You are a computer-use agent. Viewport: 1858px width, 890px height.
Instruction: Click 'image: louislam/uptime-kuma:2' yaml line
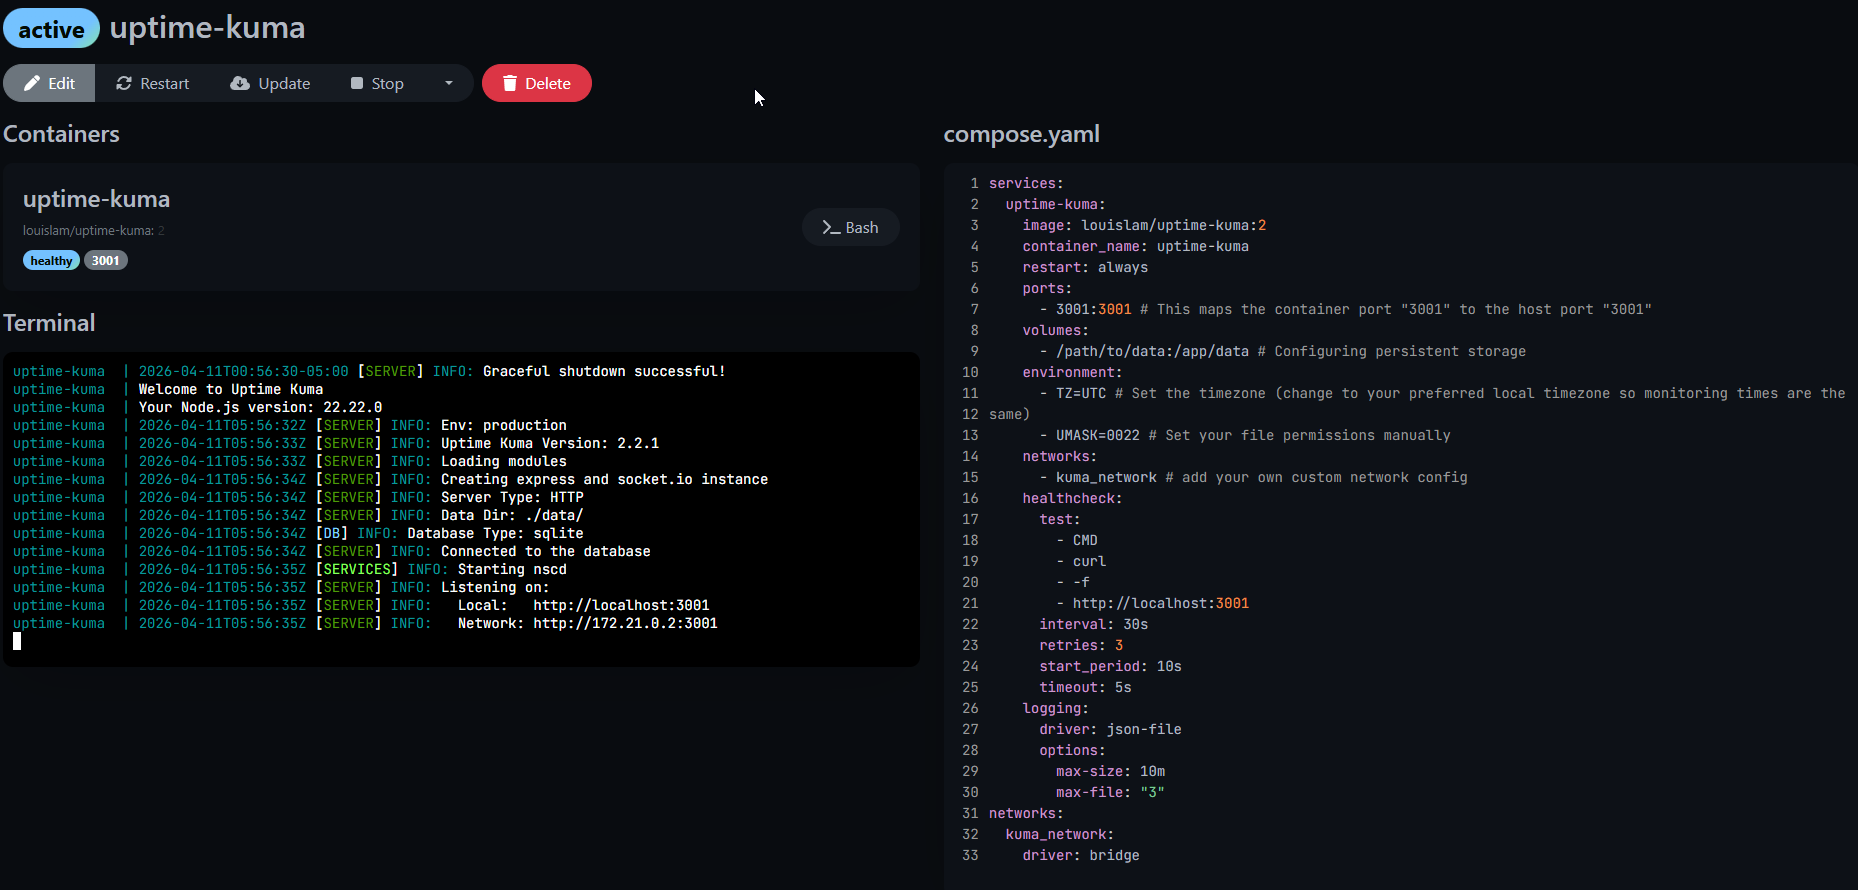tap(1144, 225)
